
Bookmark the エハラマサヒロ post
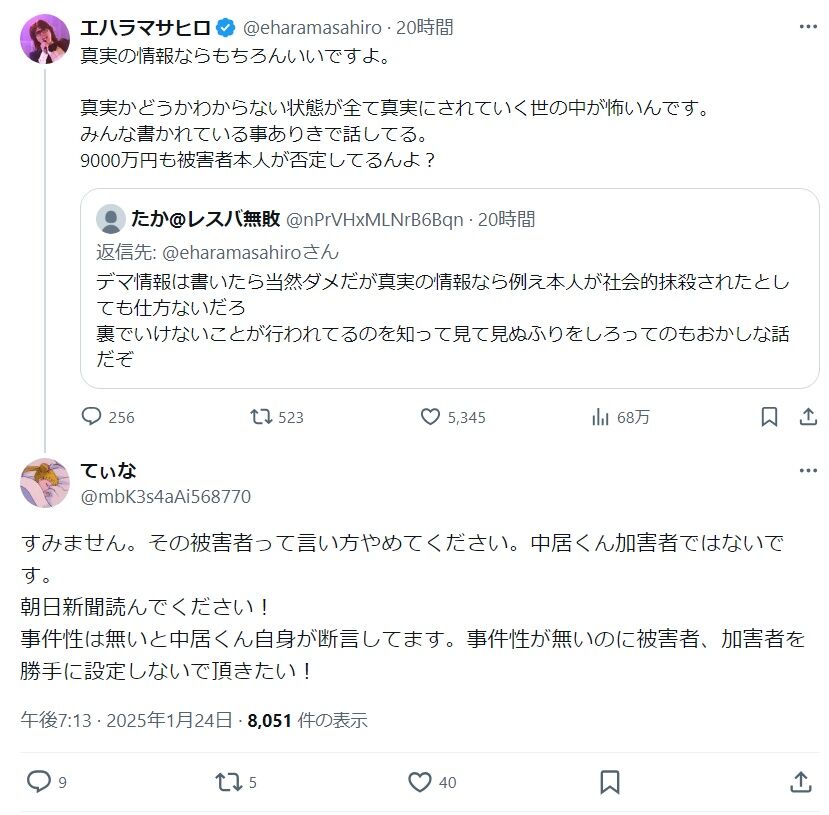tap(769, 417)
